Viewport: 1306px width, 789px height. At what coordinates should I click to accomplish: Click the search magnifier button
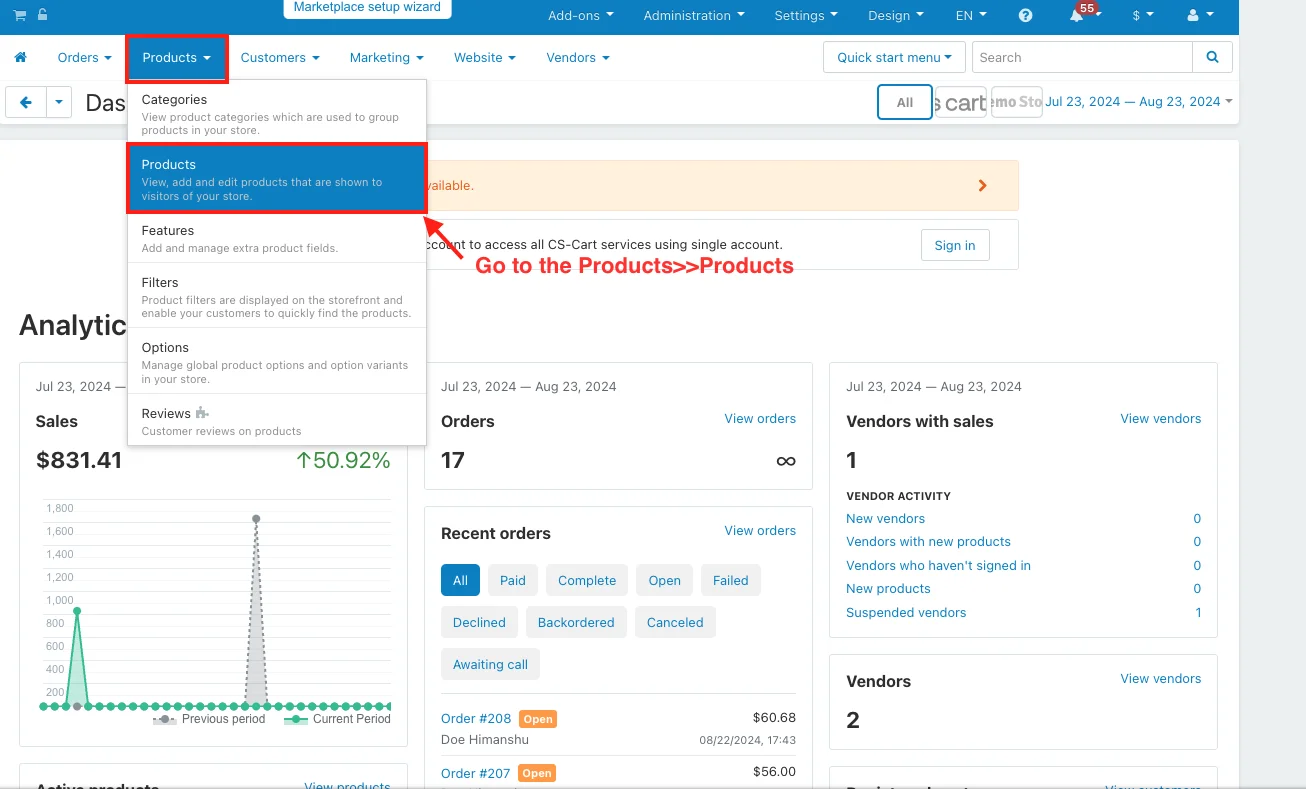coord(1212,58)
